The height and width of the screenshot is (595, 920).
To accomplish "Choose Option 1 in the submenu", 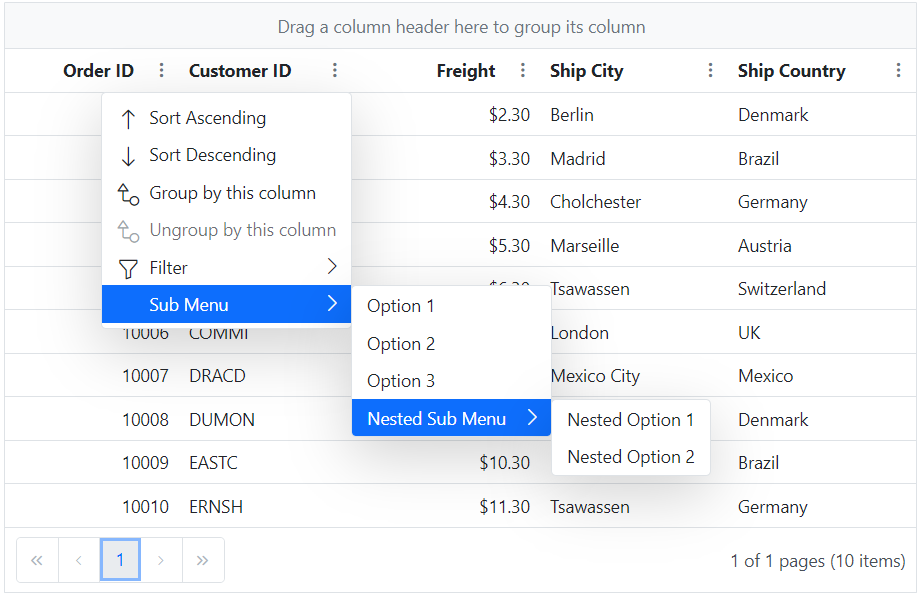I will (451, 306).
